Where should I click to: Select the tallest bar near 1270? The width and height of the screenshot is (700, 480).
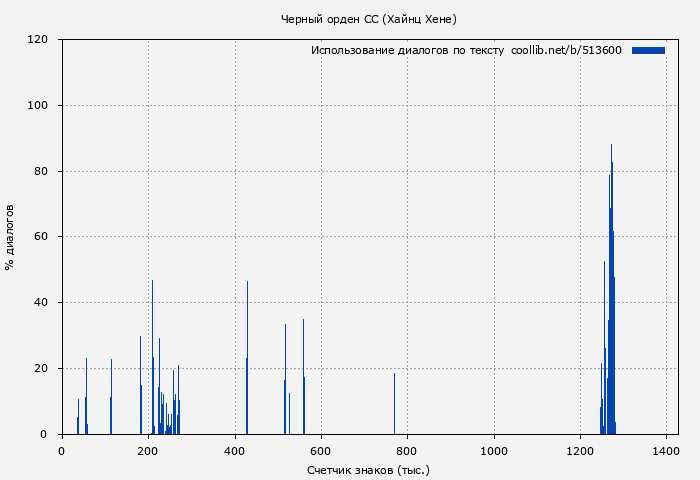click(x=611, y=290)
